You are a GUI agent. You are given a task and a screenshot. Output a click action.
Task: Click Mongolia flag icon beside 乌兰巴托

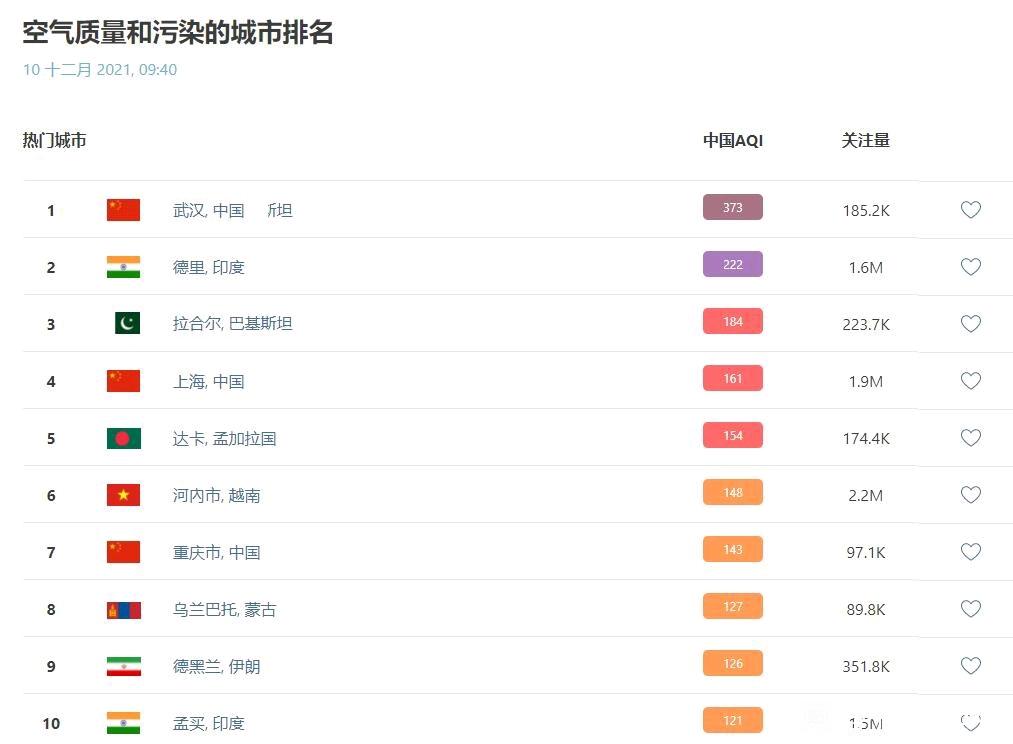123,609
